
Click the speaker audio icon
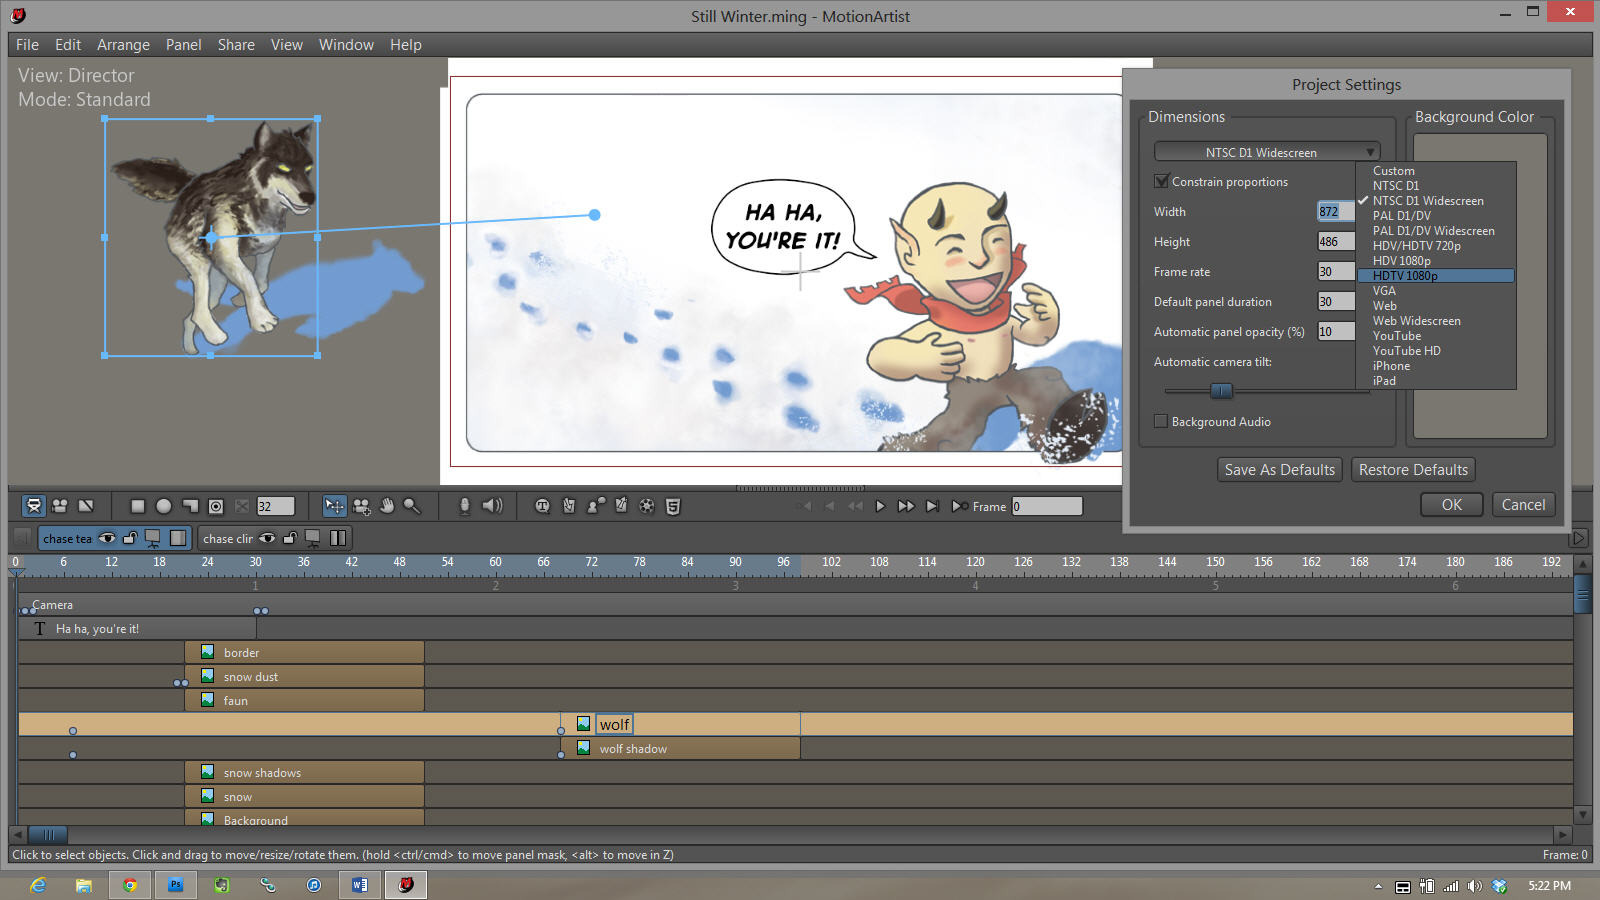tap(492, 506)
